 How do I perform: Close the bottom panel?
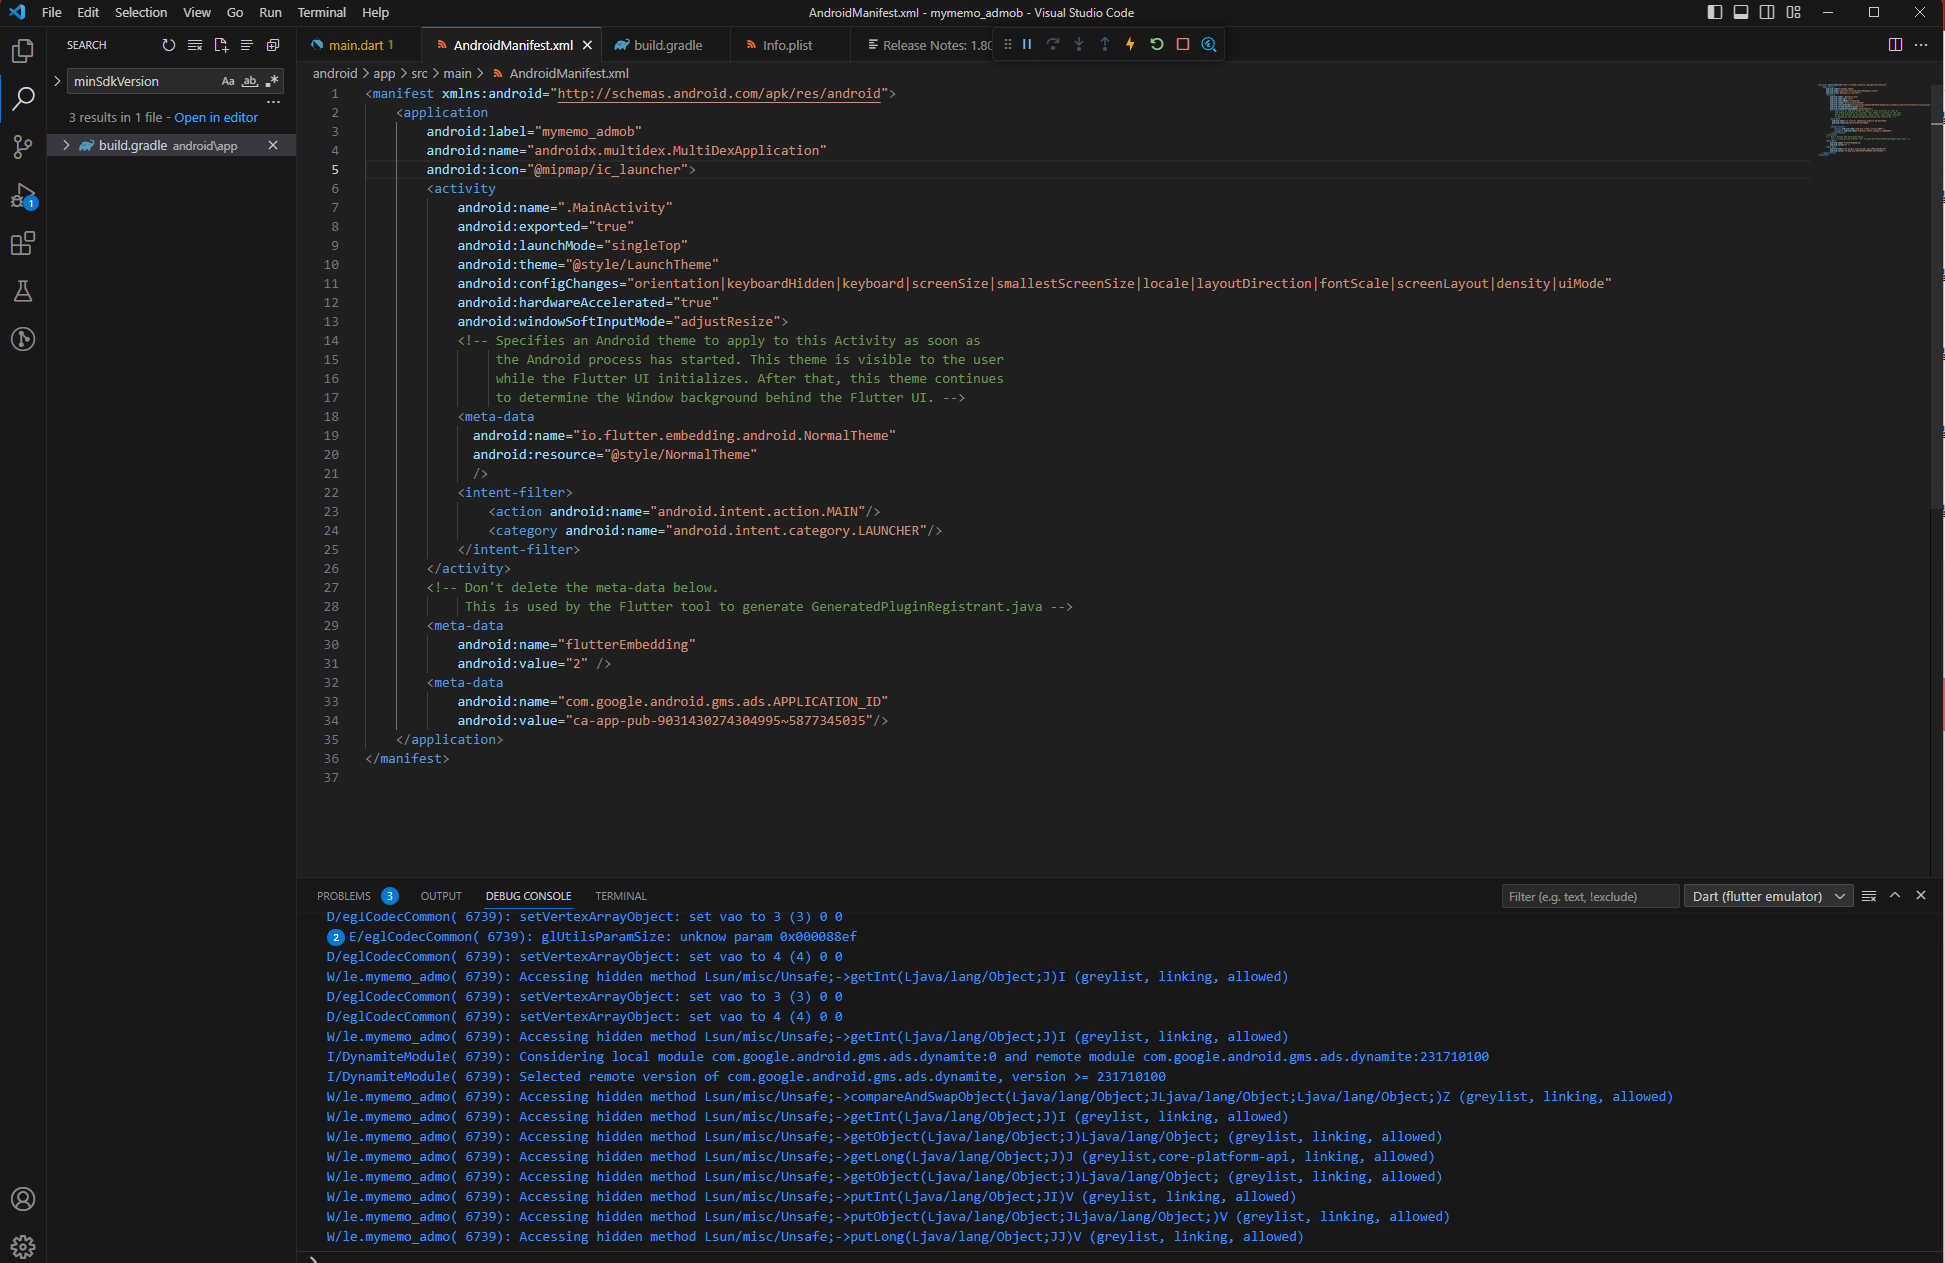click(x=1921, y=896)
